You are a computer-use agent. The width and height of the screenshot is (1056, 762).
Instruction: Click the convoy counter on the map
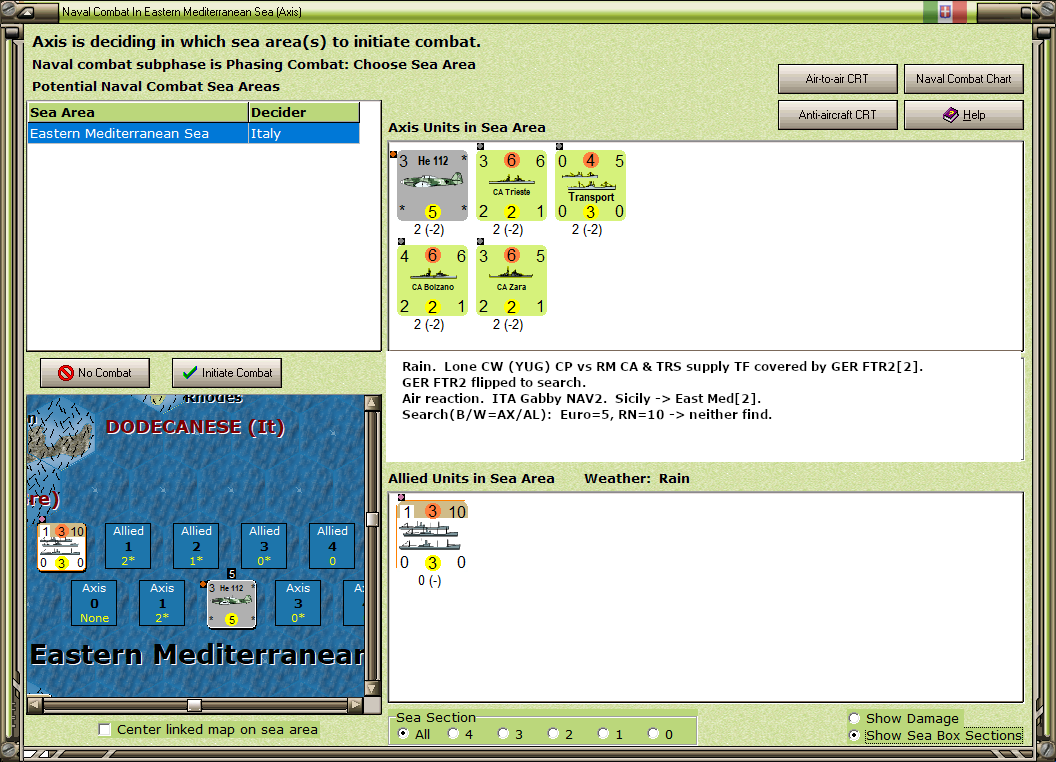[61, 546]
